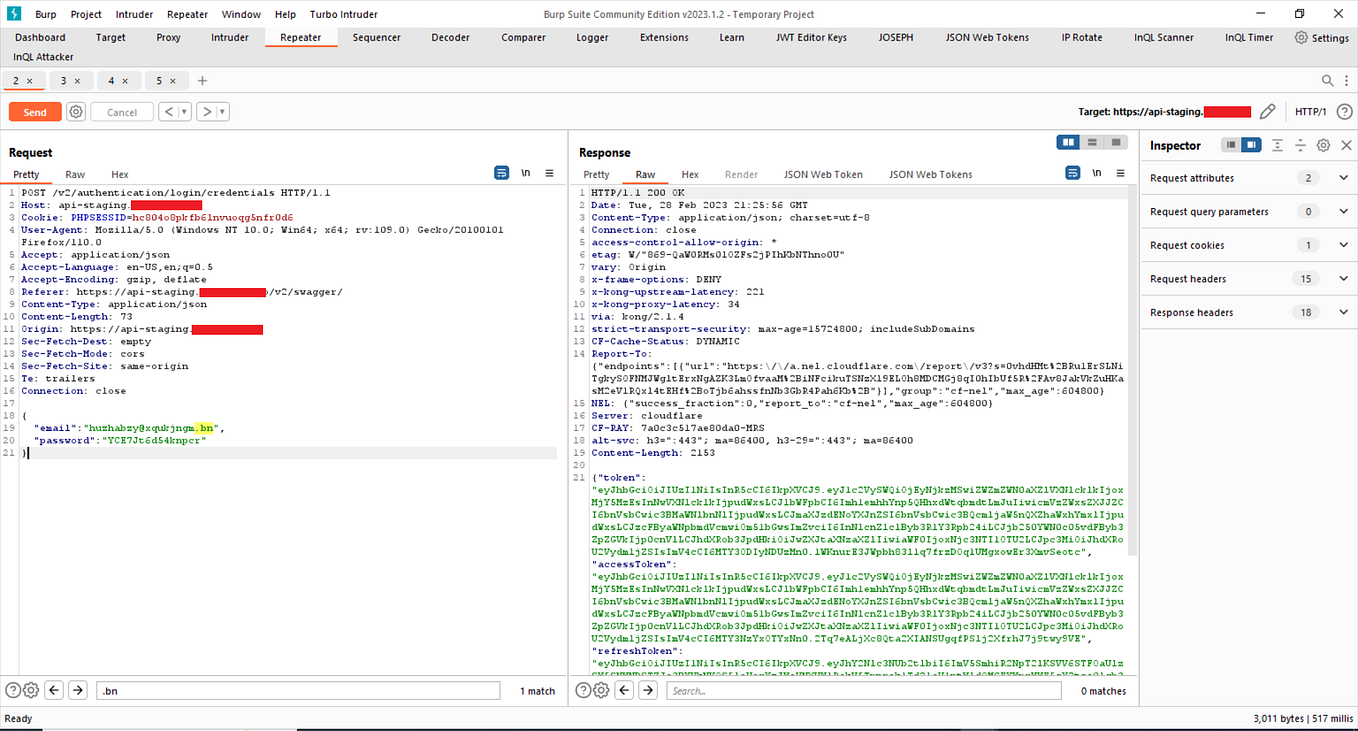Enable pretty-print formatting in the Response editor

[1072, 172]
